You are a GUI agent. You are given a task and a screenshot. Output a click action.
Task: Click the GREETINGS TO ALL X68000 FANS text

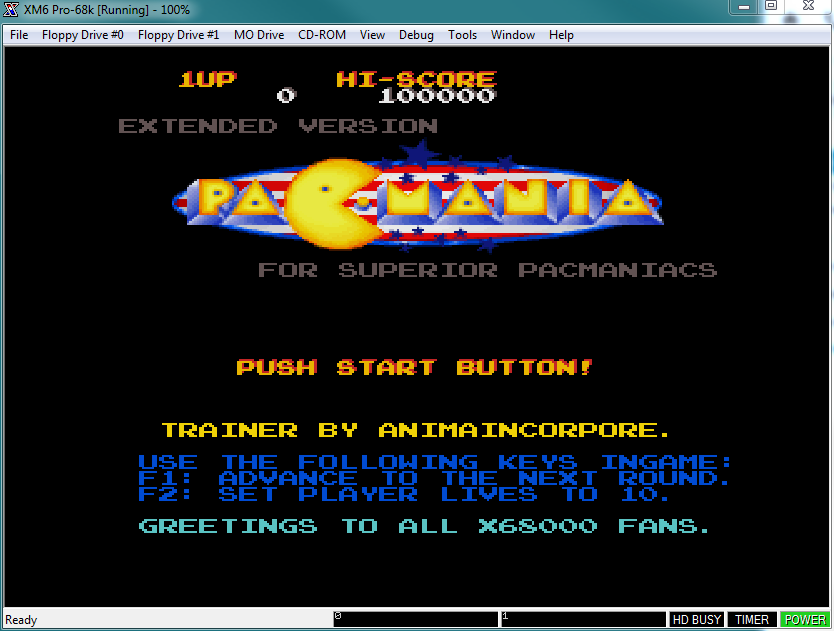tap(424, 526)
